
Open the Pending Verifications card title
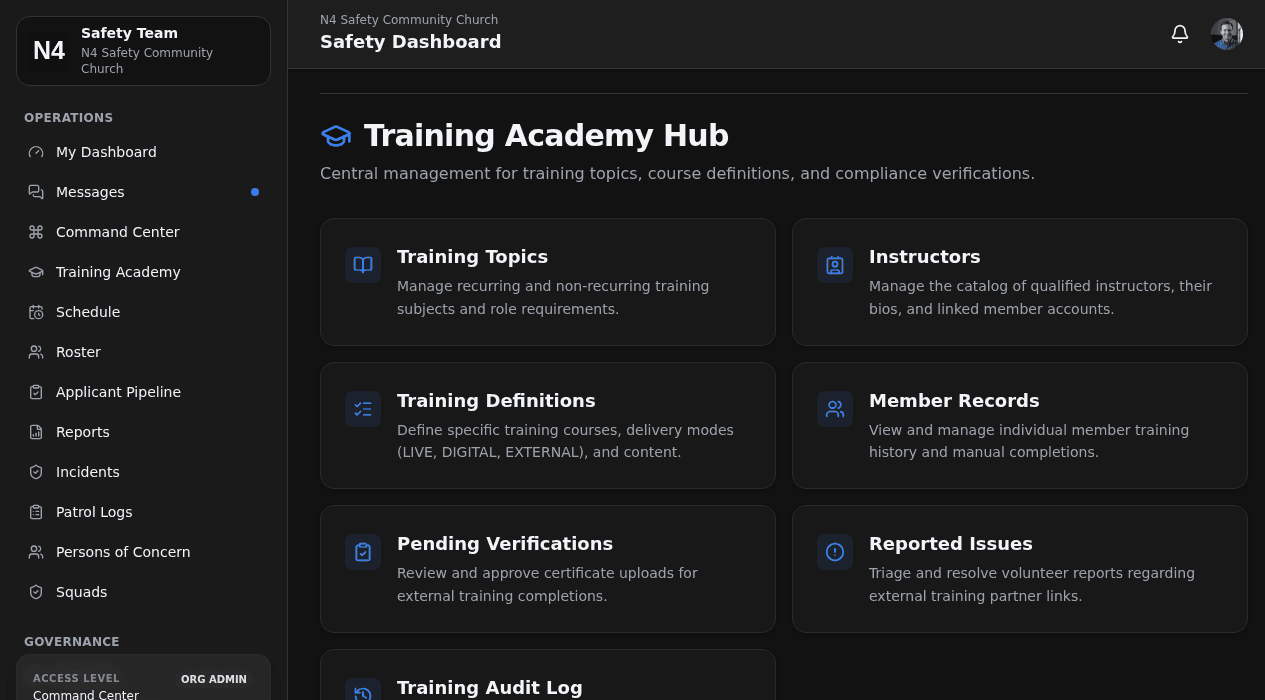pos(505,544)
